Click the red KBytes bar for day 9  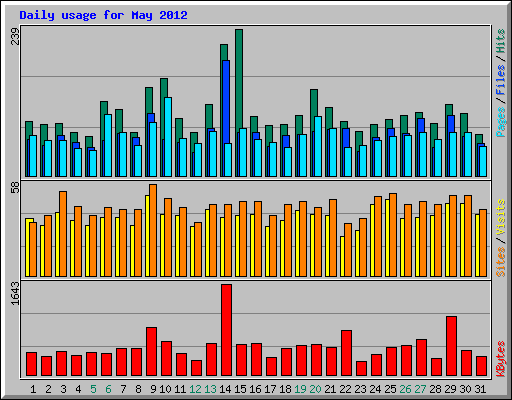(x=151, y=352)
